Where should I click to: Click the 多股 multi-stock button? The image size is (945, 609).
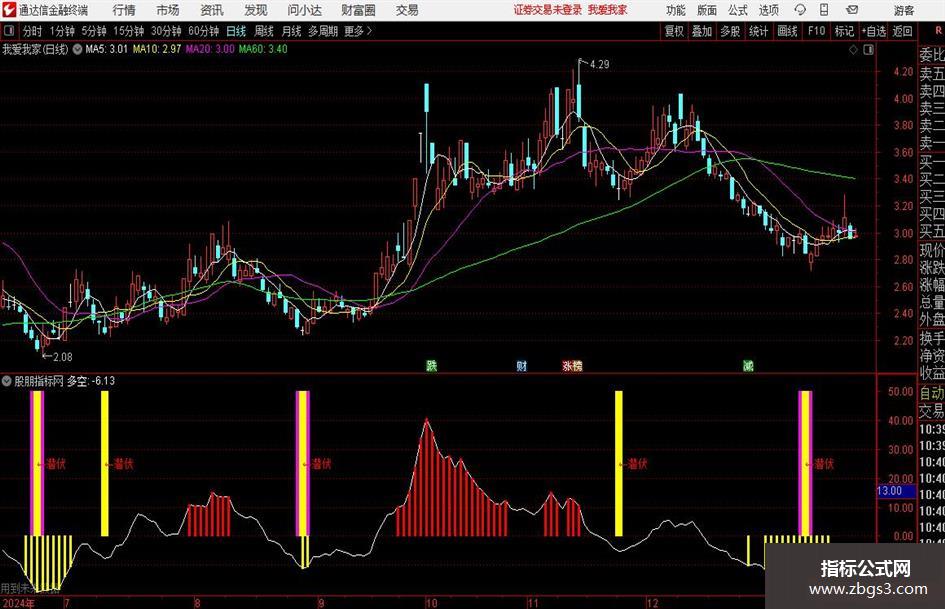(730, 31)
